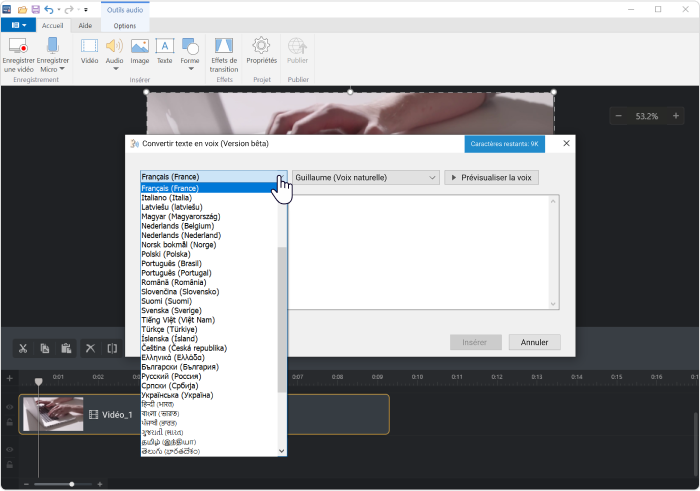The width and height of the screenshot is (700, 491).
Task: Toggle the lock on the Vidéo_1 track
Action: click(x=9, y=422)
